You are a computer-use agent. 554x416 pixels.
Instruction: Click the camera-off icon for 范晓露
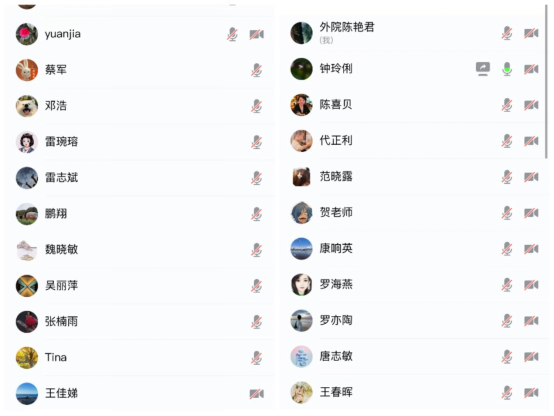531,177
